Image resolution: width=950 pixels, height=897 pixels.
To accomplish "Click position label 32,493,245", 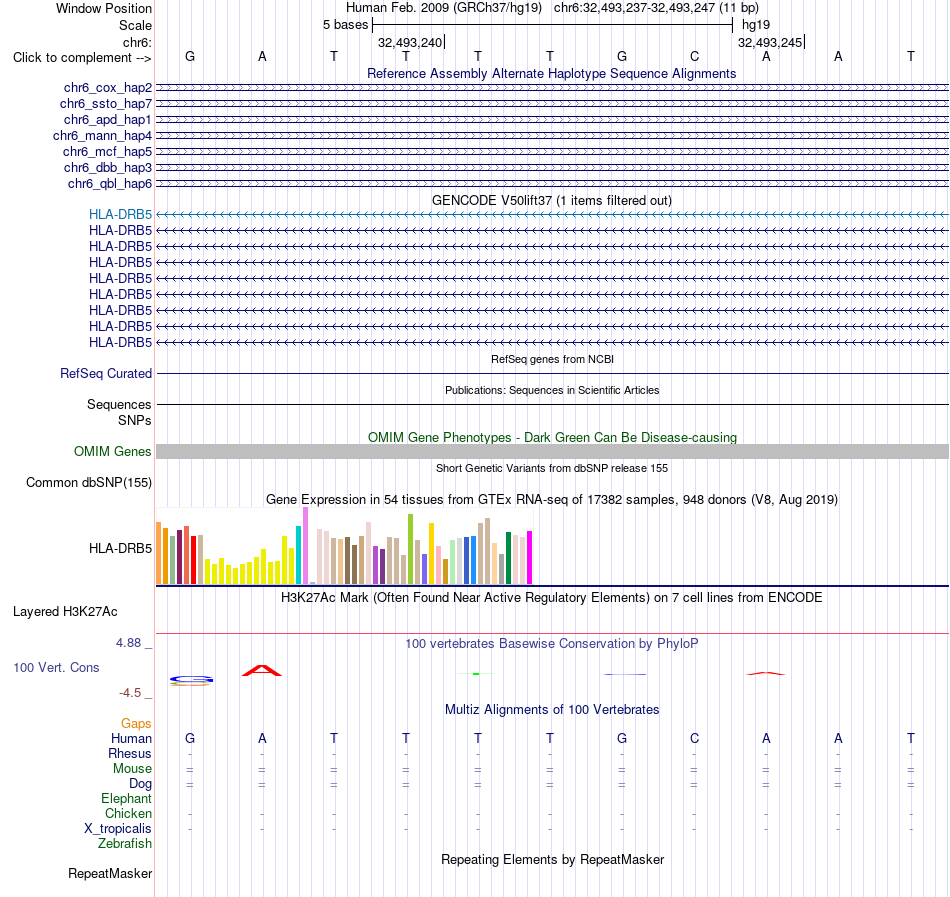I will (769, 42).
